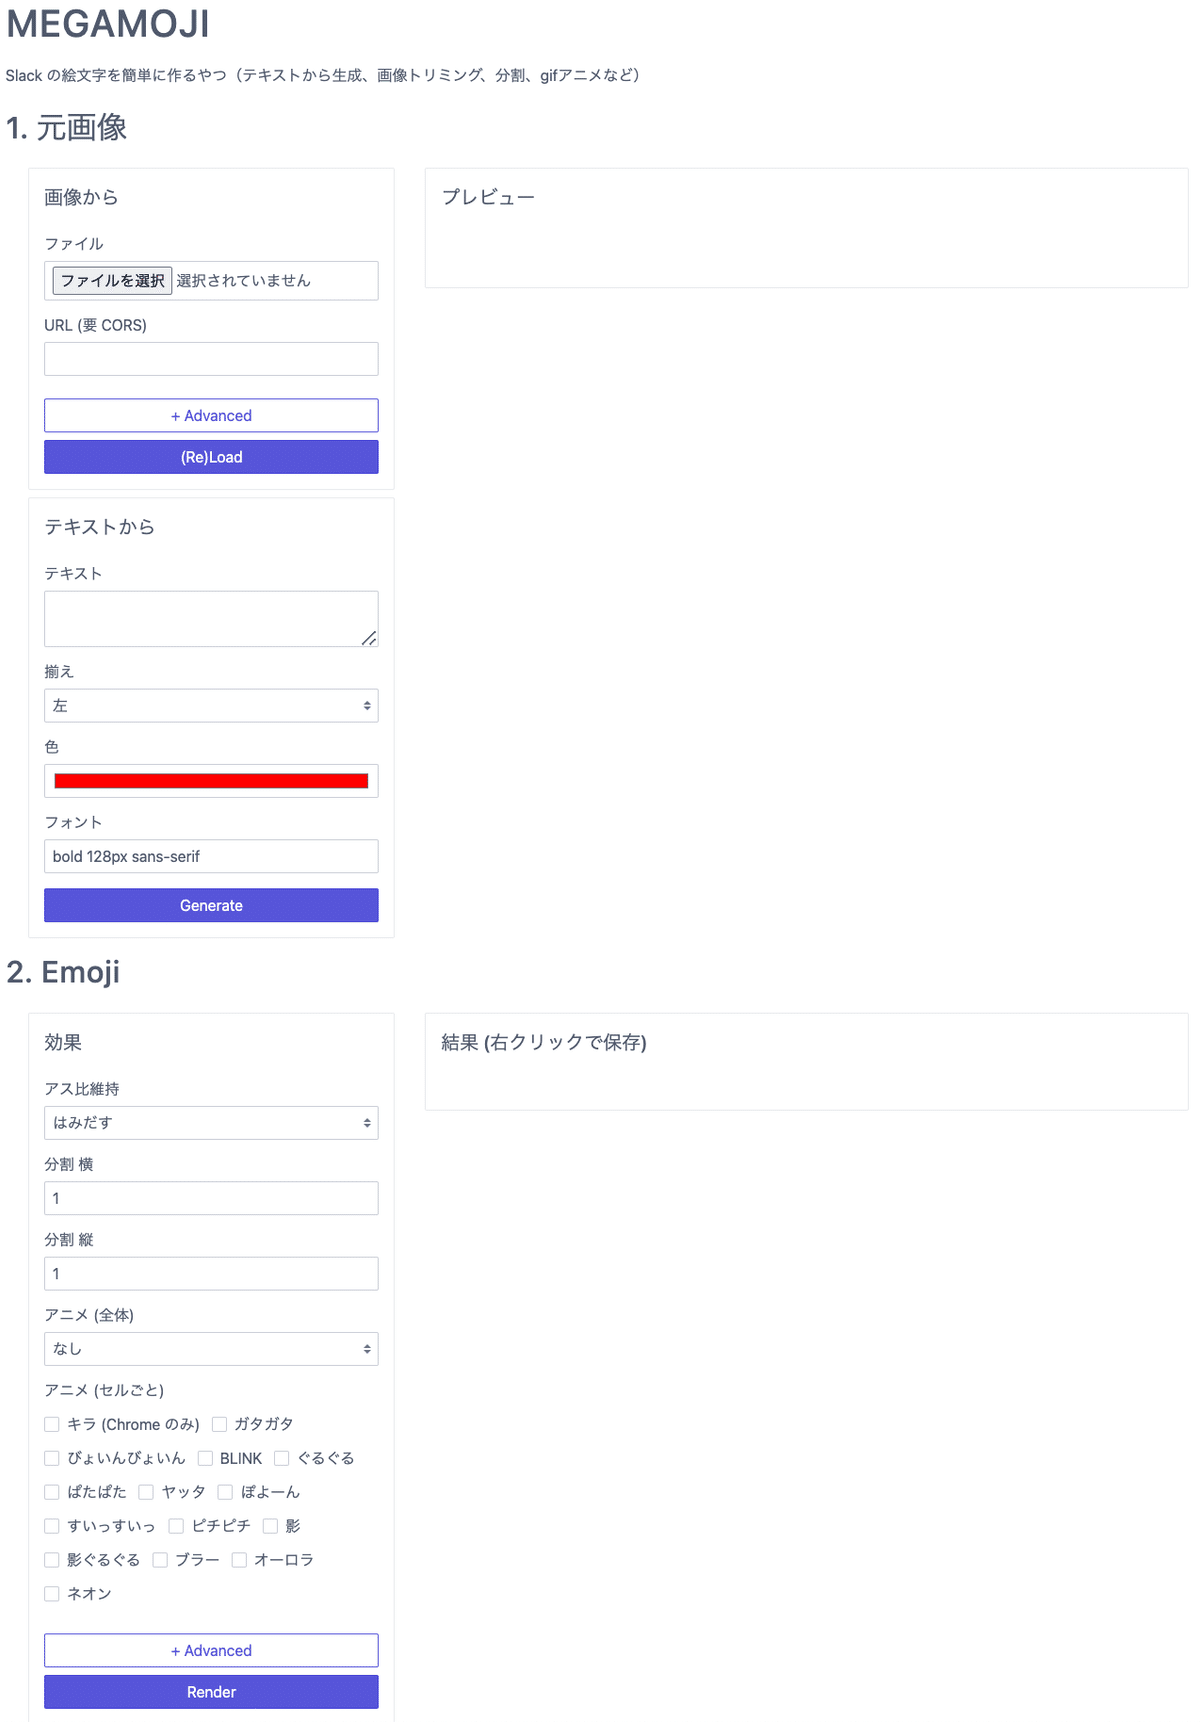Open the アス比維持 dropdown showing はみだす
Screen dimensions: 1200x1722
[211, 1123]
